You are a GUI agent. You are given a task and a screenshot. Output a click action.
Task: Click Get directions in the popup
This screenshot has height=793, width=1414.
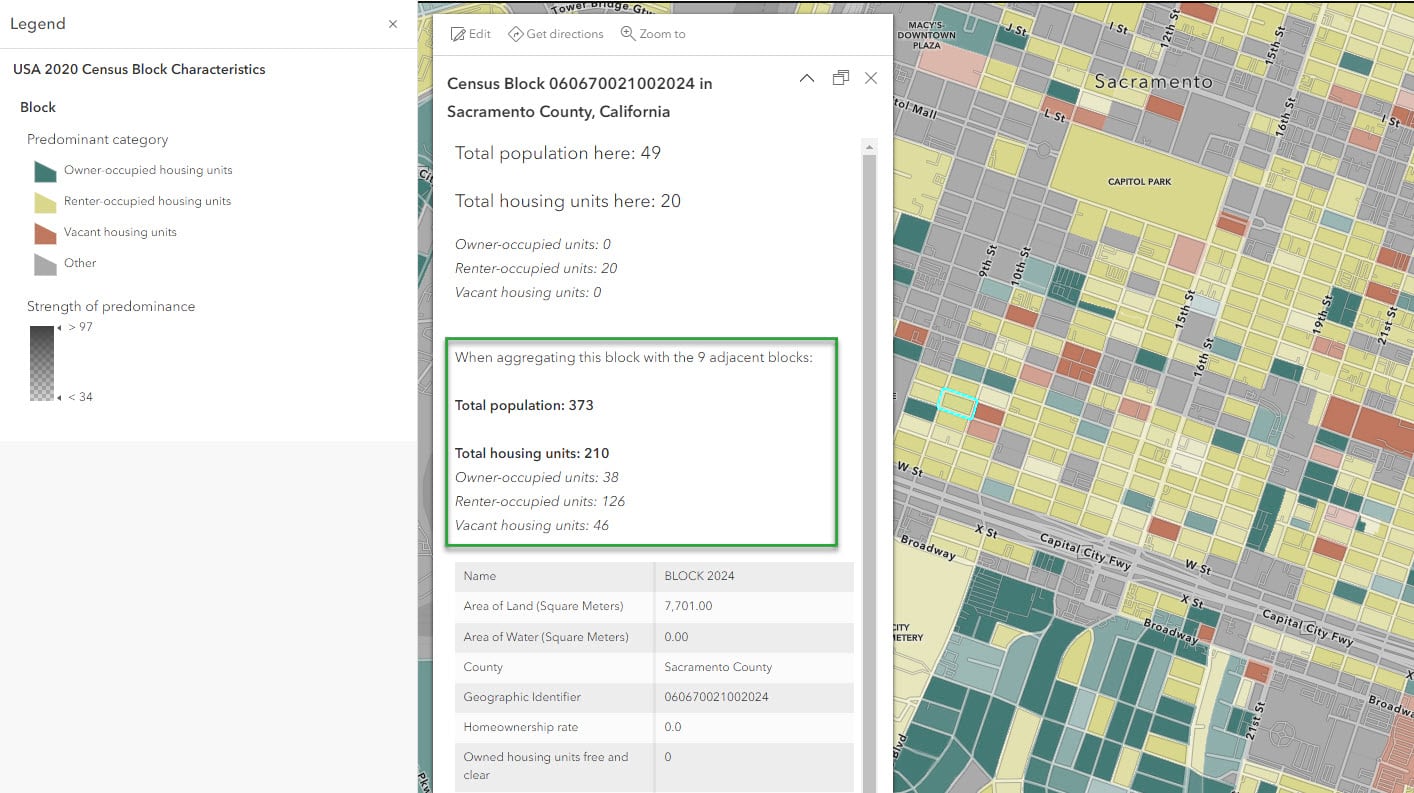click(556, 34)
